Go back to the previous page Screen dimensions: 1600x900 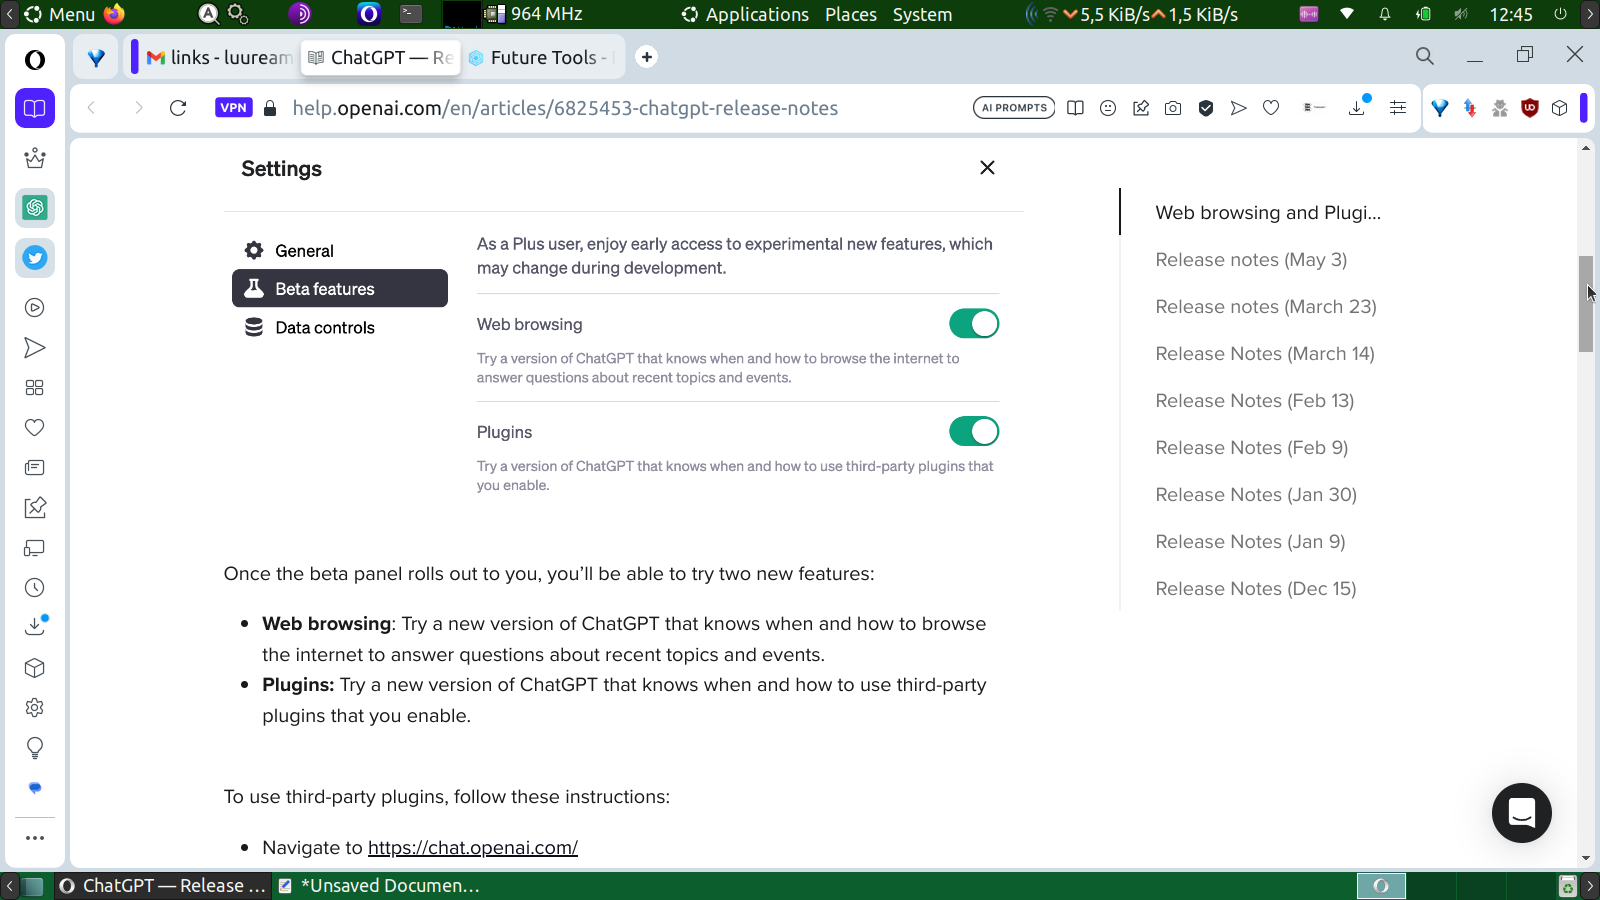coord(92,108)
